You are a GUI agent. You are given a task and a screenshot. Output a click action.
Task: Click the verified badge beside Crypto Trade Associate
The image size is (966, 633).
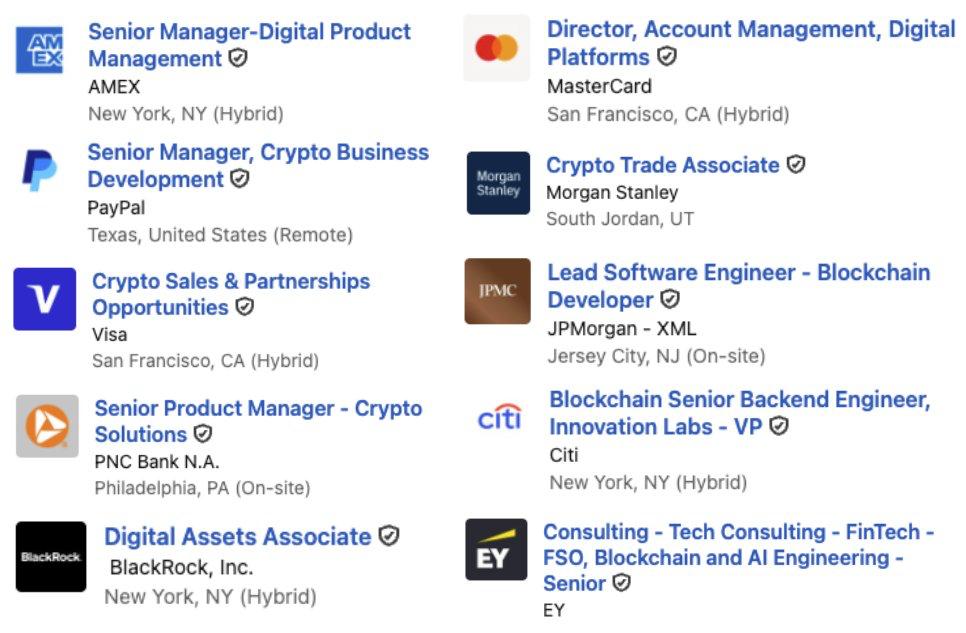795,164
